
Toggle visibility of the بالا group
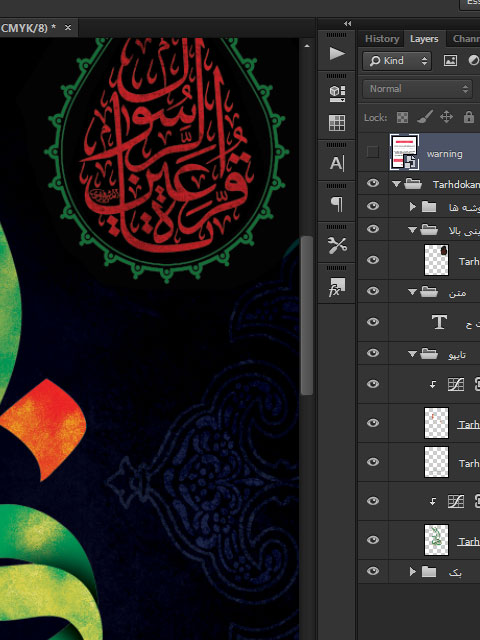[x=373, y=229]
